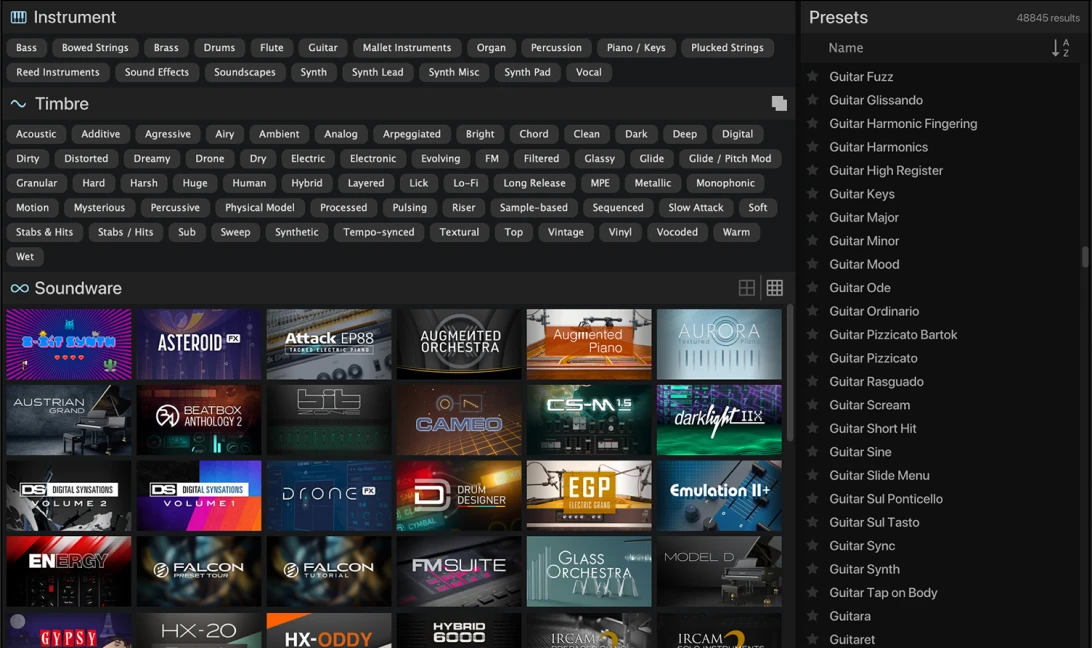The width and height of the screenshot is (1092, 648).
Task: Toggle the Piano / Keys filter
Action: pos(636,47)
